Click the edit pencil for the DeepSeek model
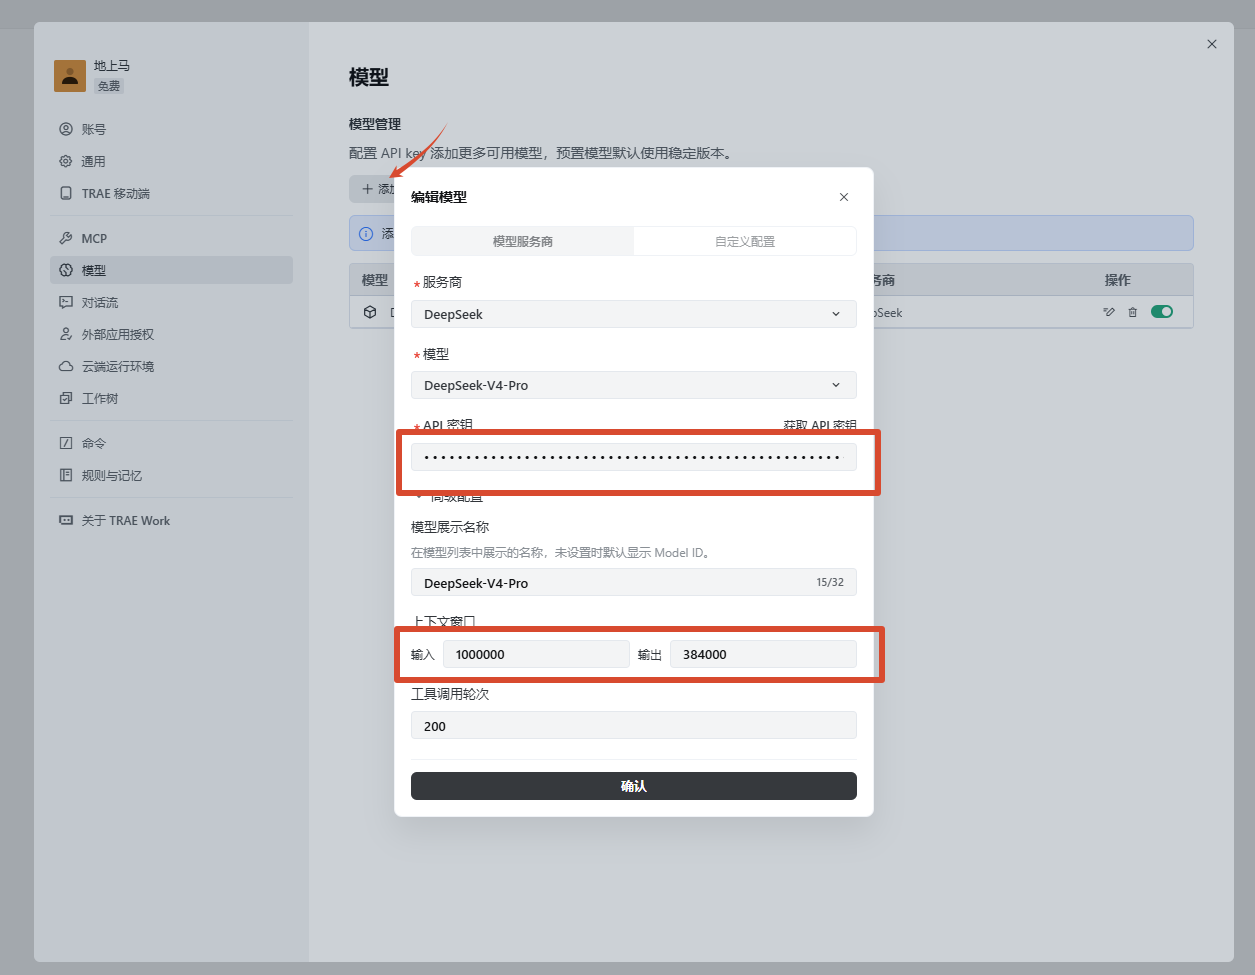Screen dimensions: 1255x975 (1109, 312)
